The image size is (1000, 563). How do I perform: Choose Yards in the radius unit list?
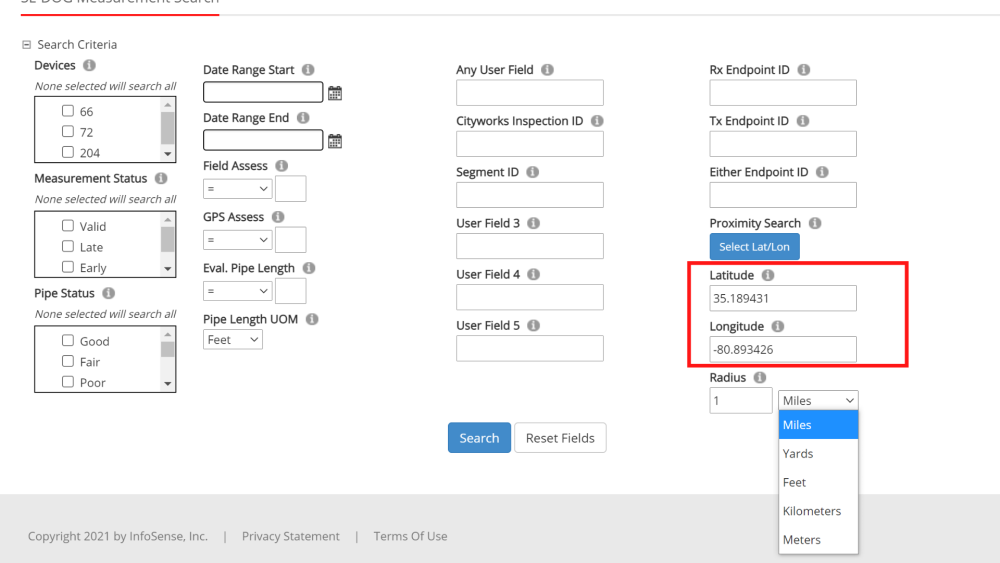click(798, 453)
